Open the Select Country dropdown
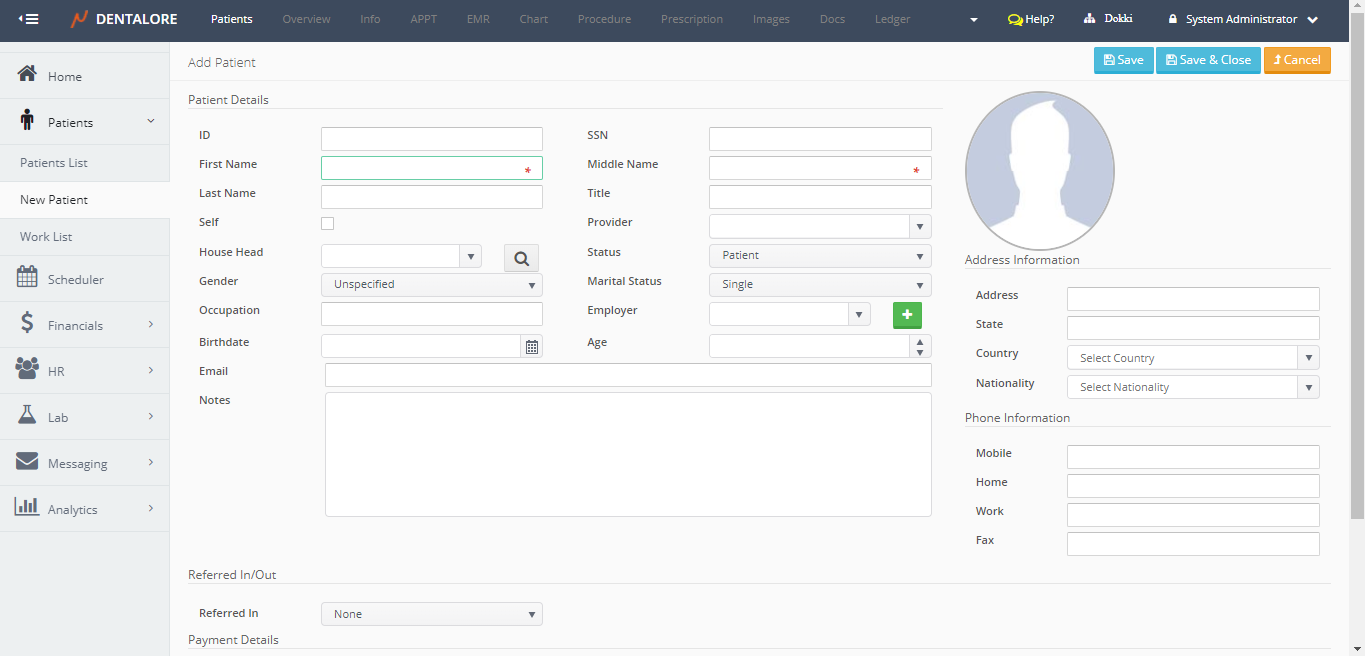 [1193, 358]
